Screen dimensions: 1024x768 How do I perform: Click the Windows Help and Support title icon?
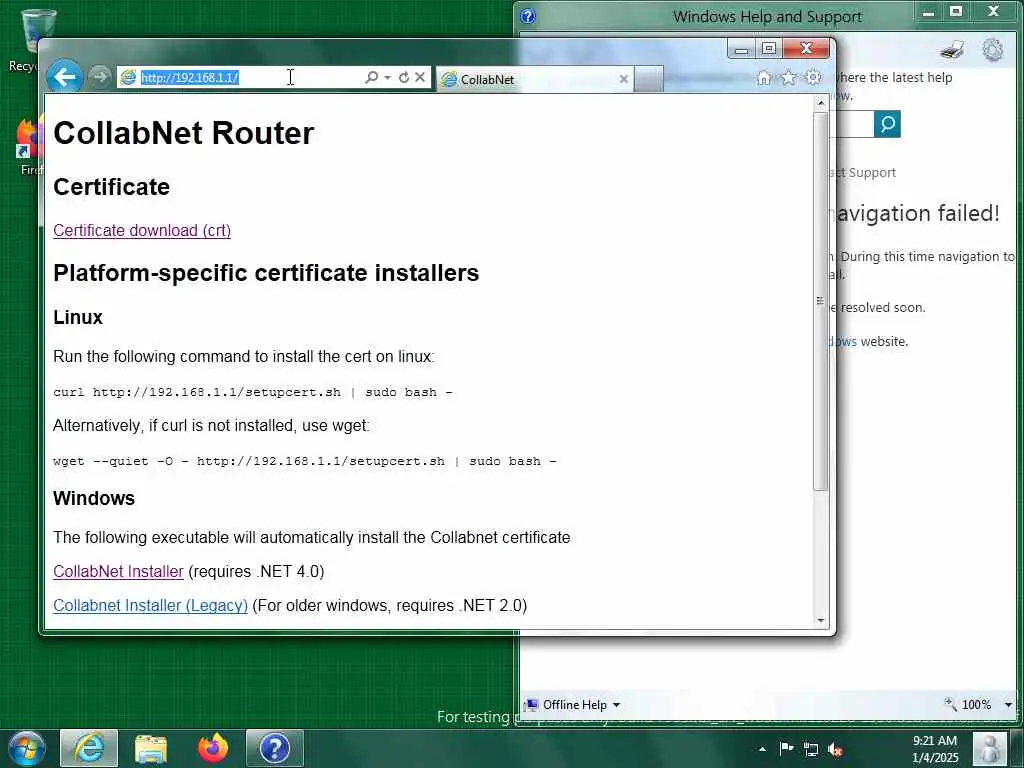(528, 16)
